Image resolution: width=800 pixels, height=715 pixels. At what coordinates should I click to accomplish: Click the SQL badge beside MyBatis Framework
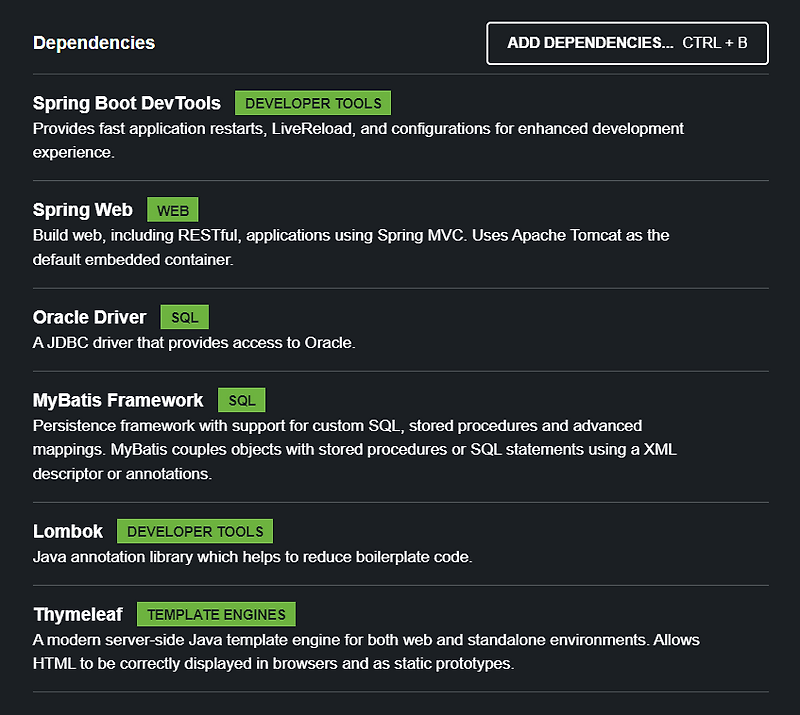coord(241,399)
